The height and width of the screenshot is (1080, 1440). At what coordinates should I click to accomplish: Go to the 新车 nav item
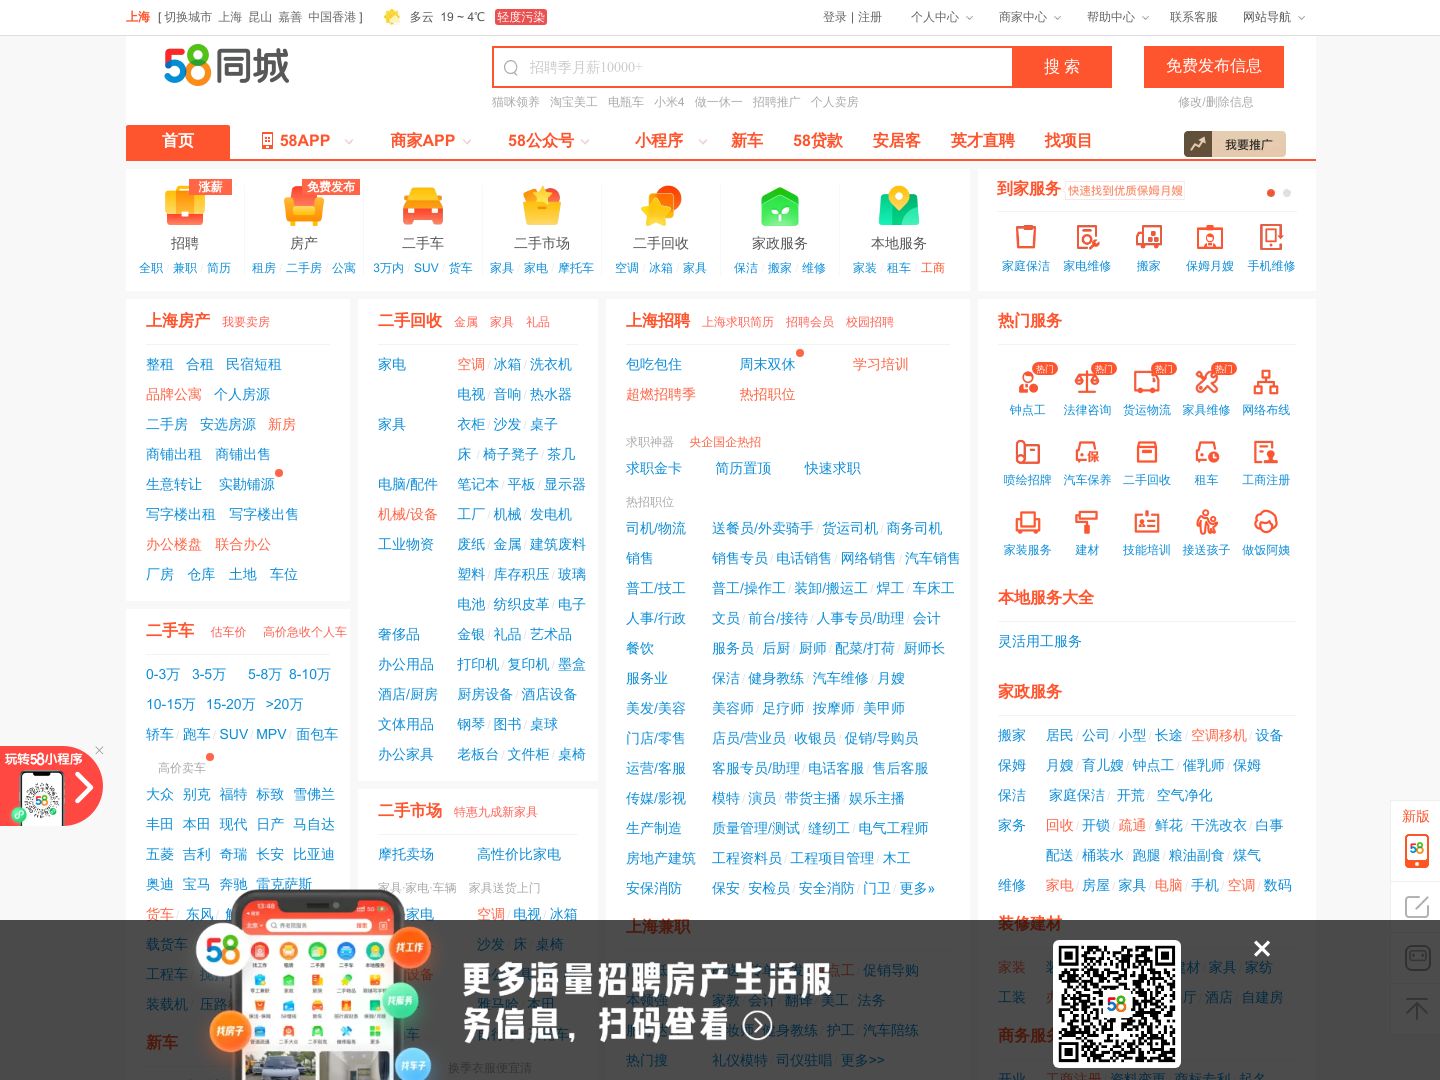[x=747, y=141]
